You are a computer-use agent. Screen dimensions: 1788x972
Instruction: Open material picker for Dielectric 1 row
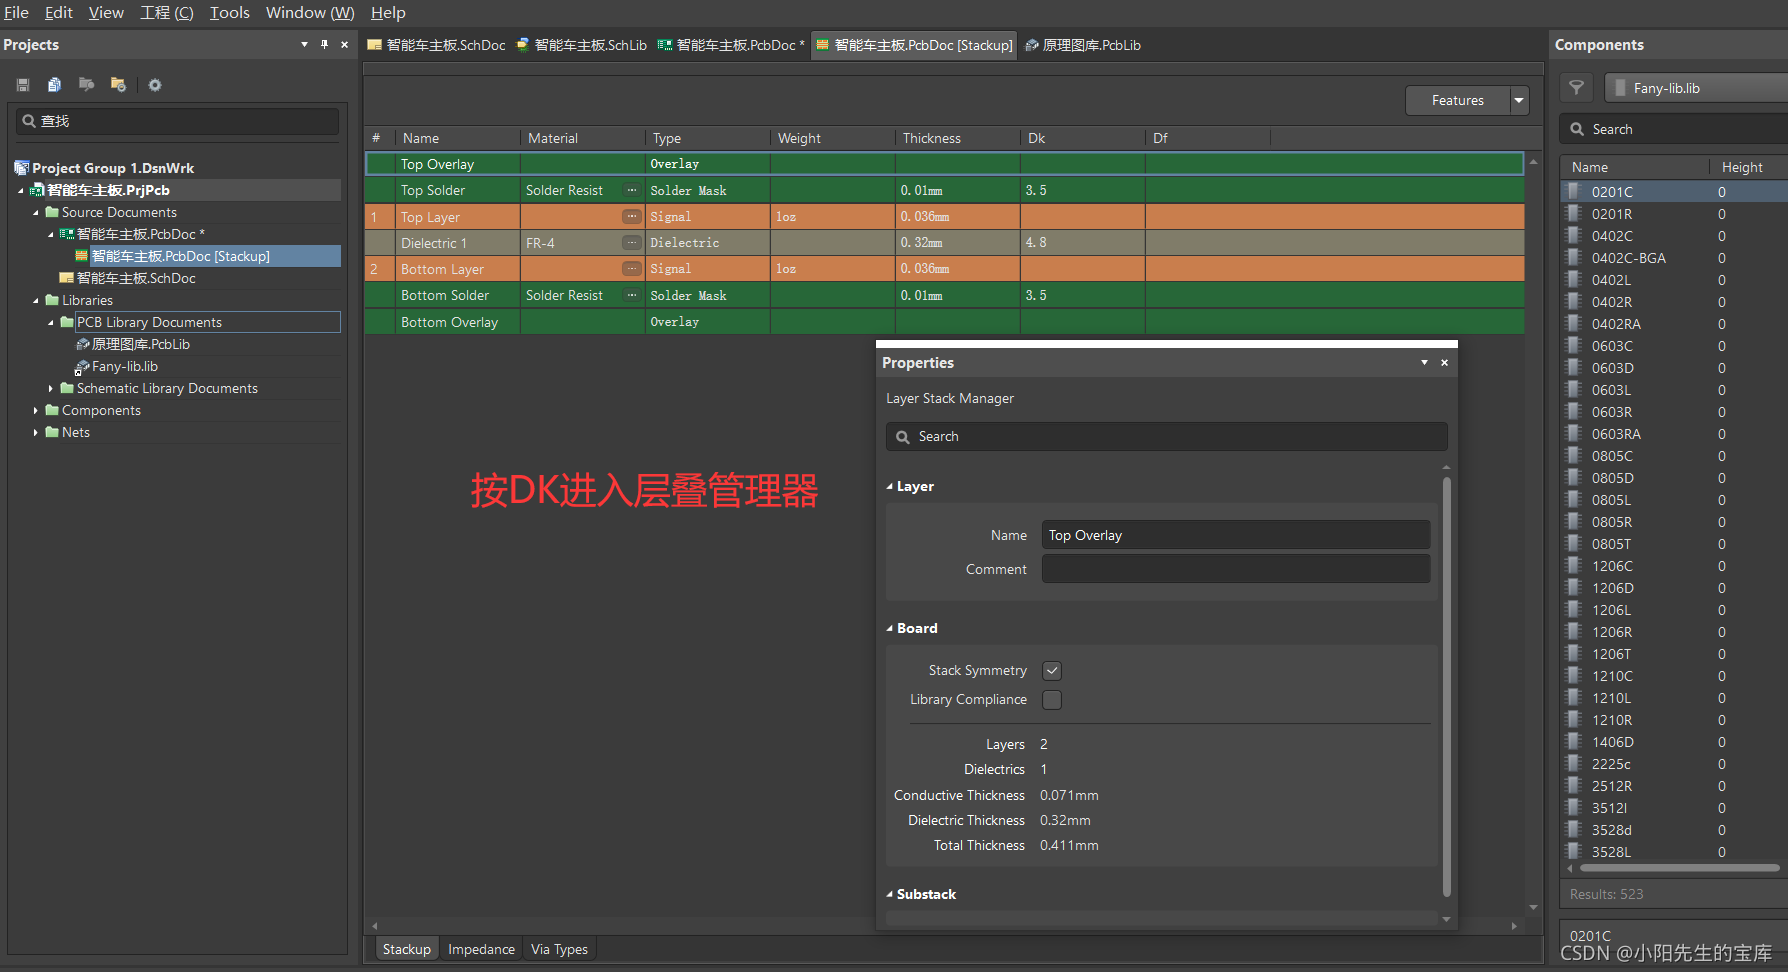point(632,242)
